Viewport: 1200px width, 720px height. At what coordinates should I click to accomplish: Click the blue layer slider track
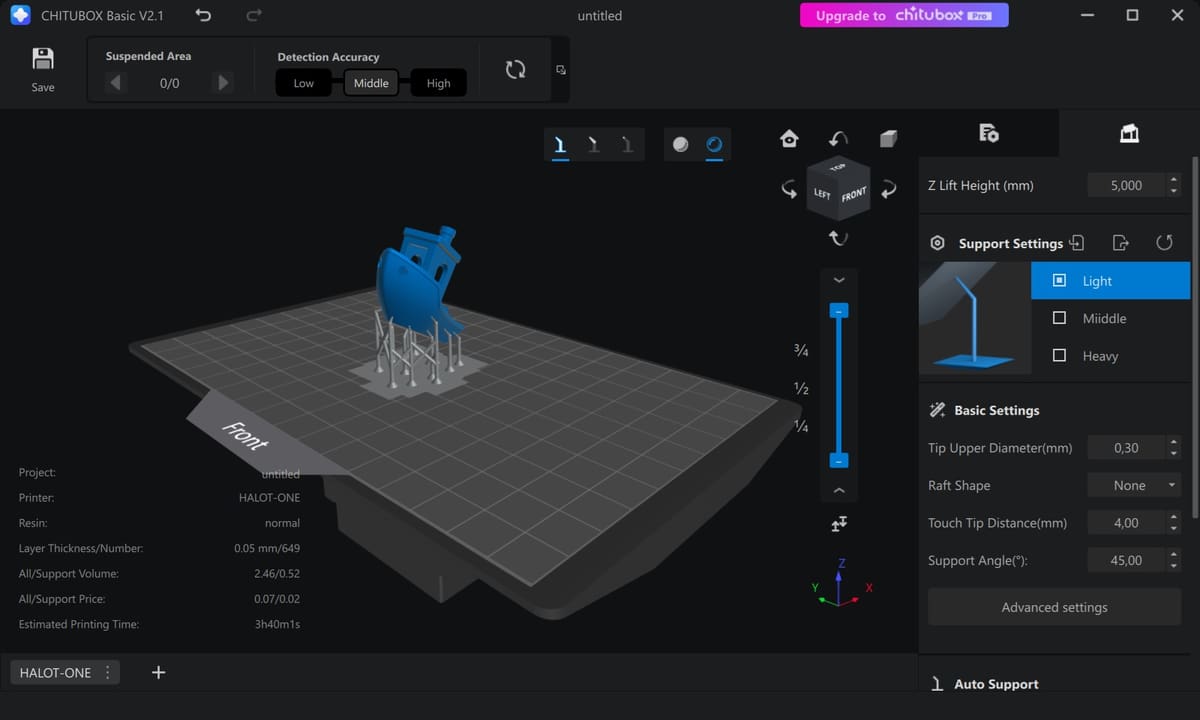840,385
